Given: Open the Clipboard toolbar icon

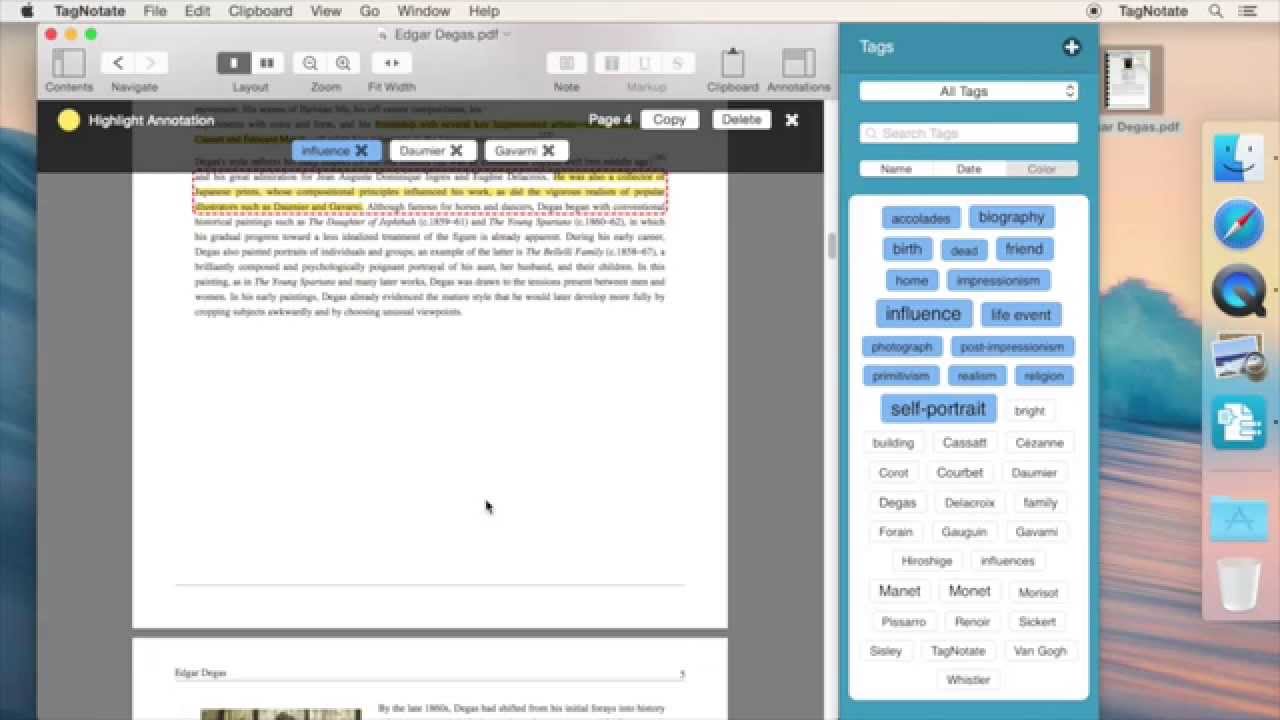Looking at the screenshot, I should click(733, 63).
